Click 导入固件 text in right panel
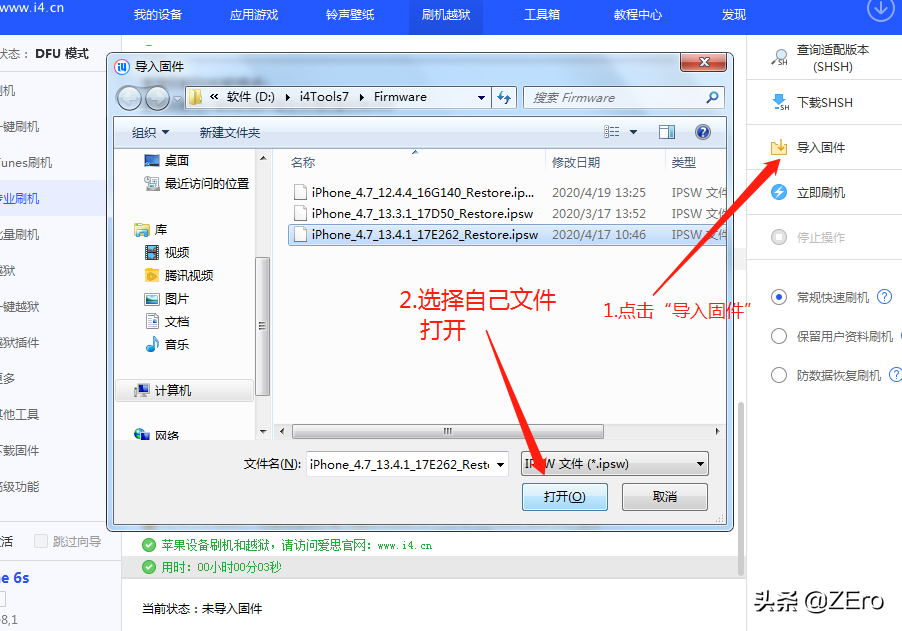The image size is (902, 631). click(x=820, y=147)
